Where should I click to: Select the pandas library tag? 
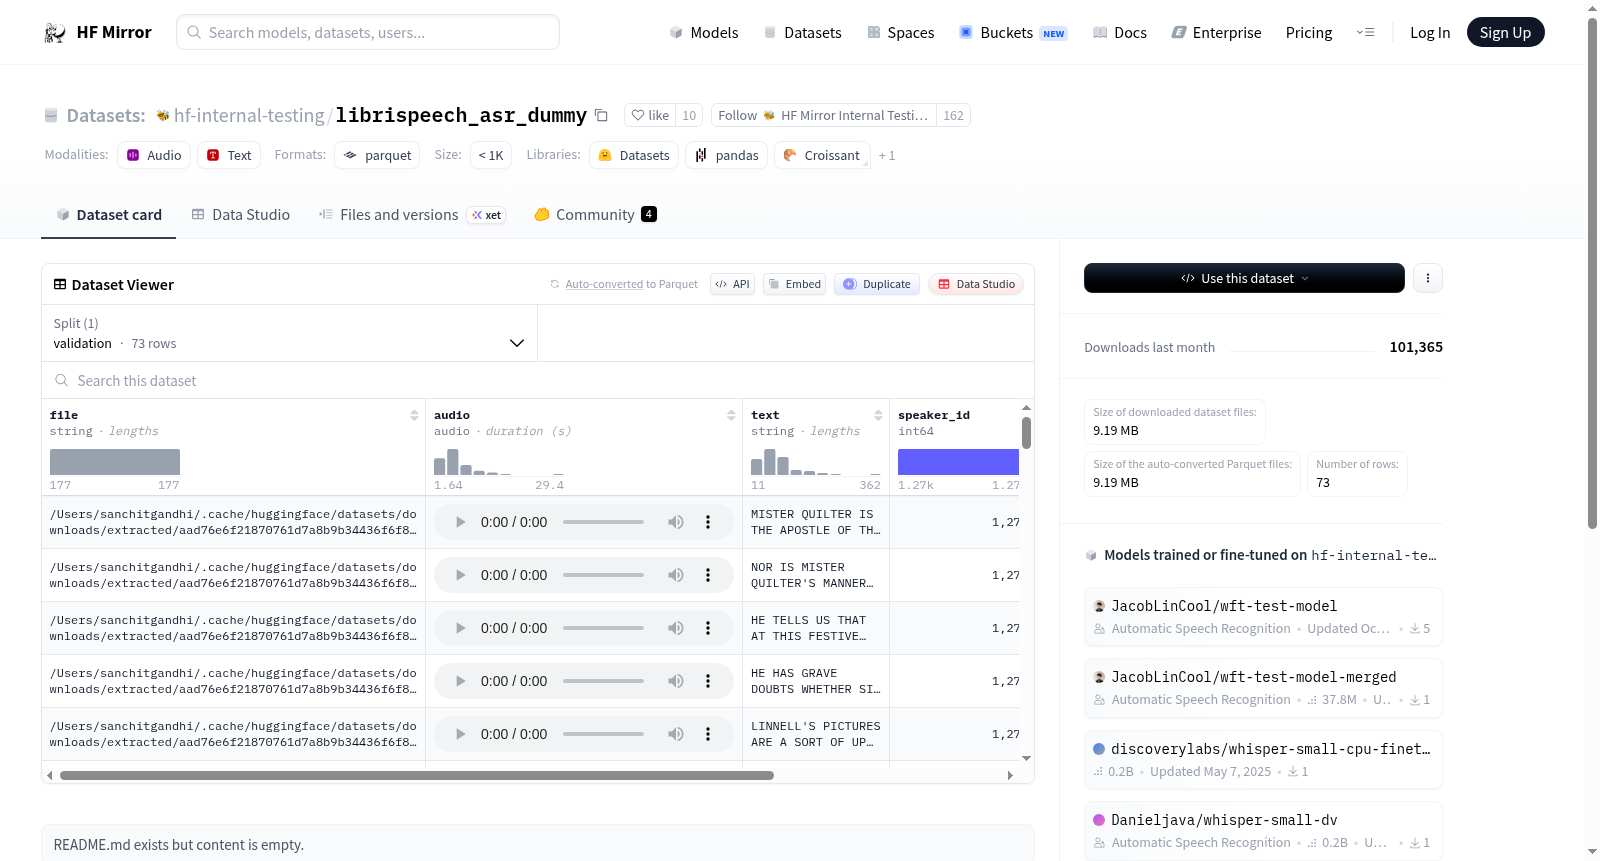tap(727, 155)
